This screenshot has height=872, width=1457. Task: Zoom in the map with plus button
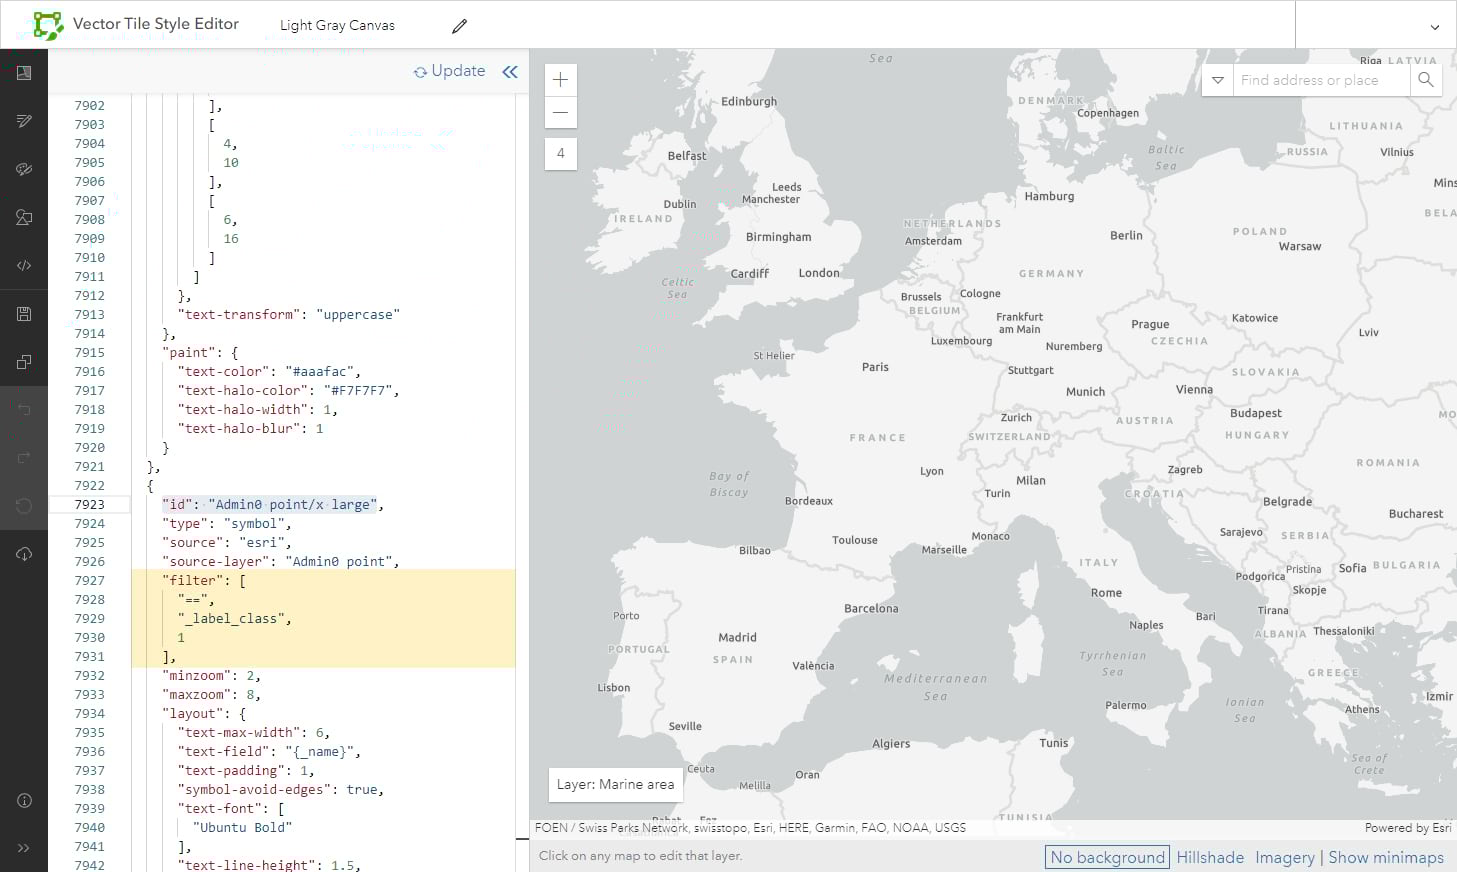(560, 80)
